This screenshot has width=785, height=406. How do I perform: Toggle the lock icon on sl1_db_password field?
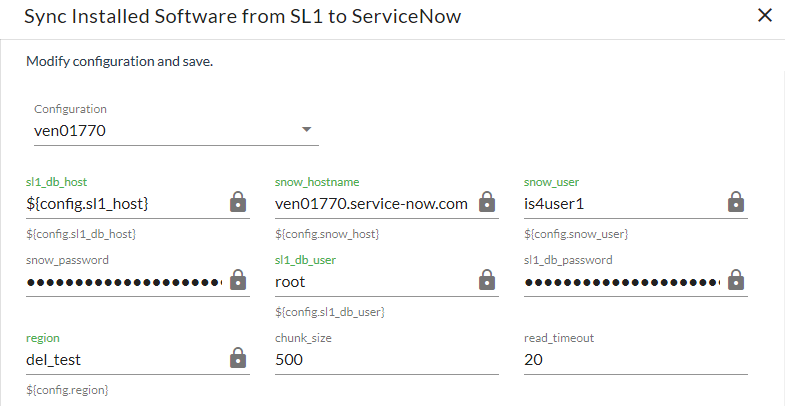[x=736, y=281]
